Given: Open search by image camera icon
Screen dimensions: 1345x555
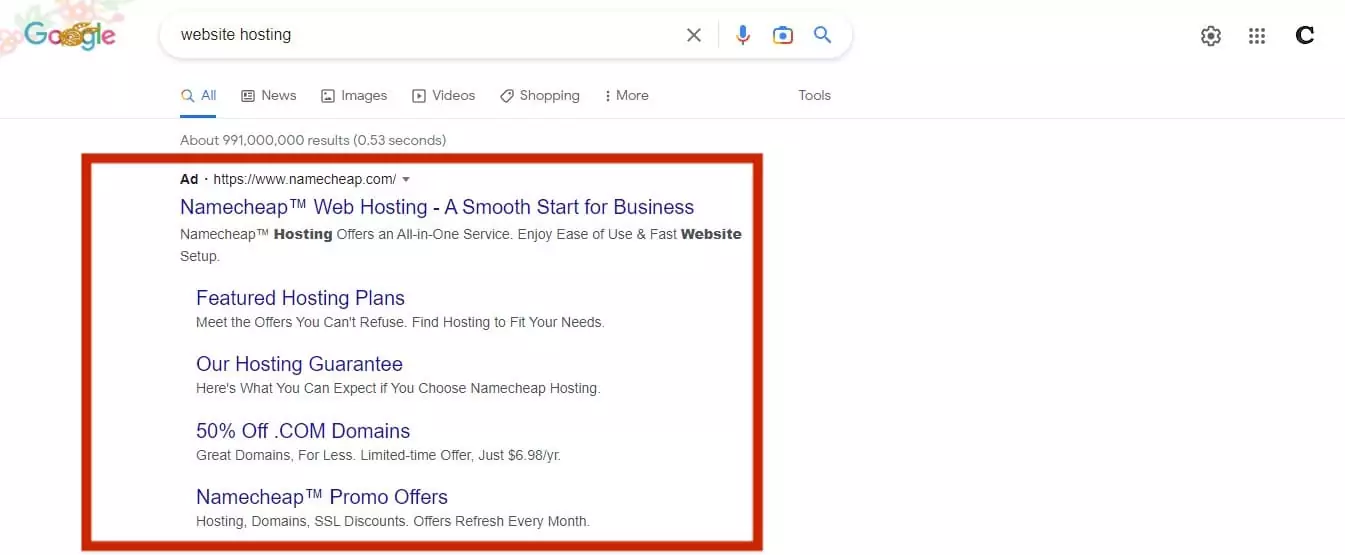Looking at the screenshot, I should pos(783,35).
